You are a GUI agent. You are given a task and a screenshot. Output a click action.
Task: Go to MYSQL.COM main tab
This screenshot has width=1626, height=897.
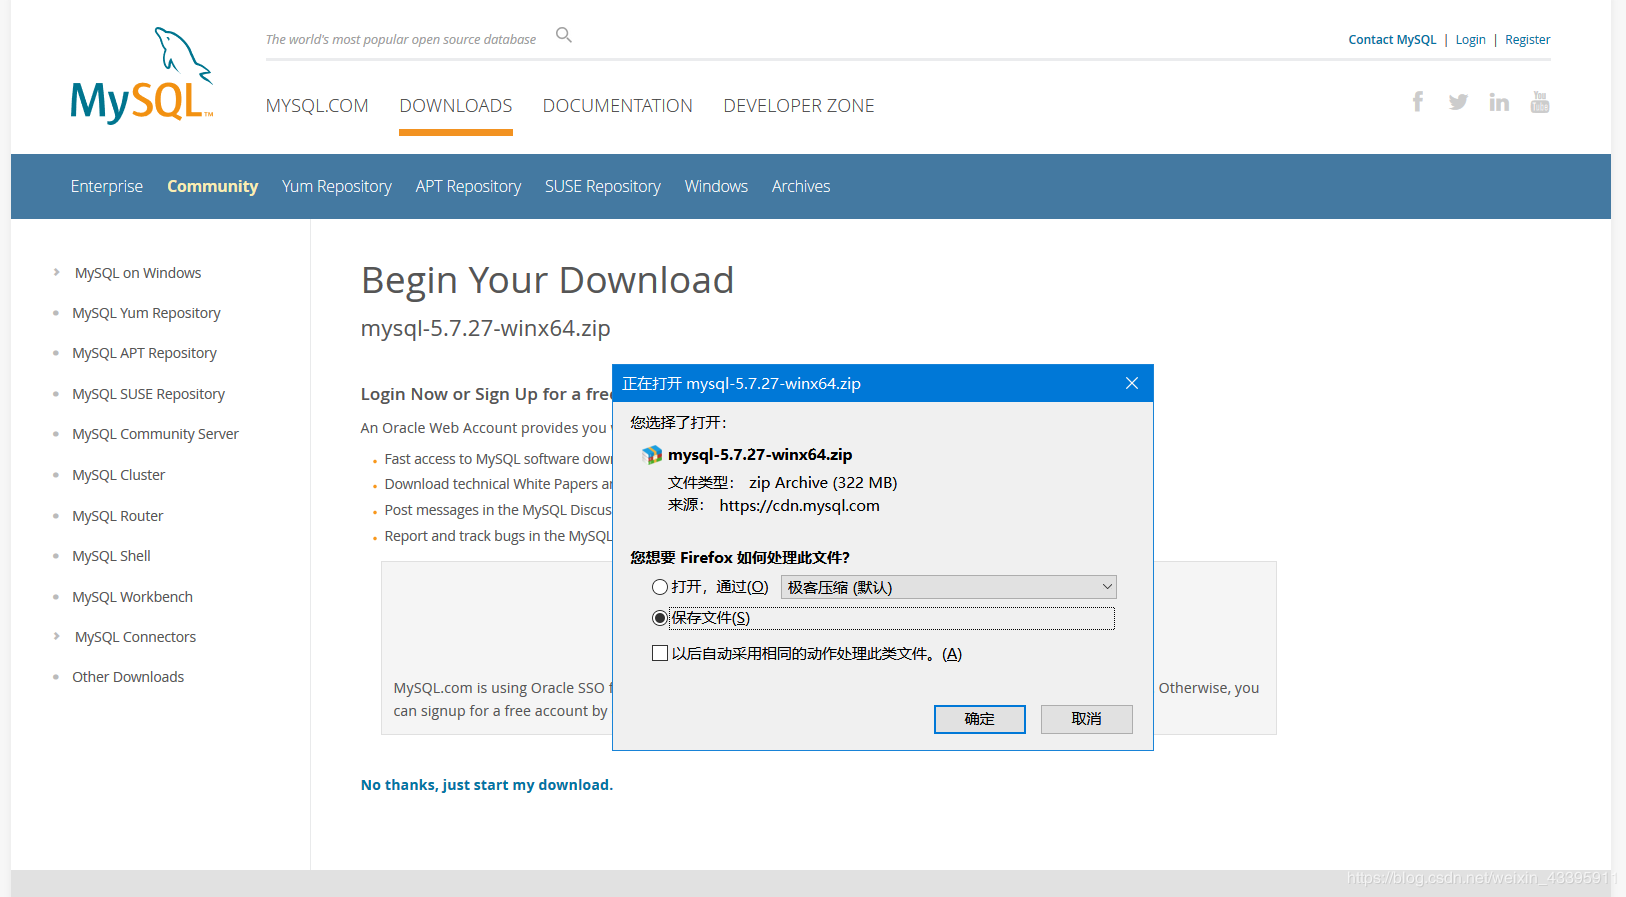[317, 106]
